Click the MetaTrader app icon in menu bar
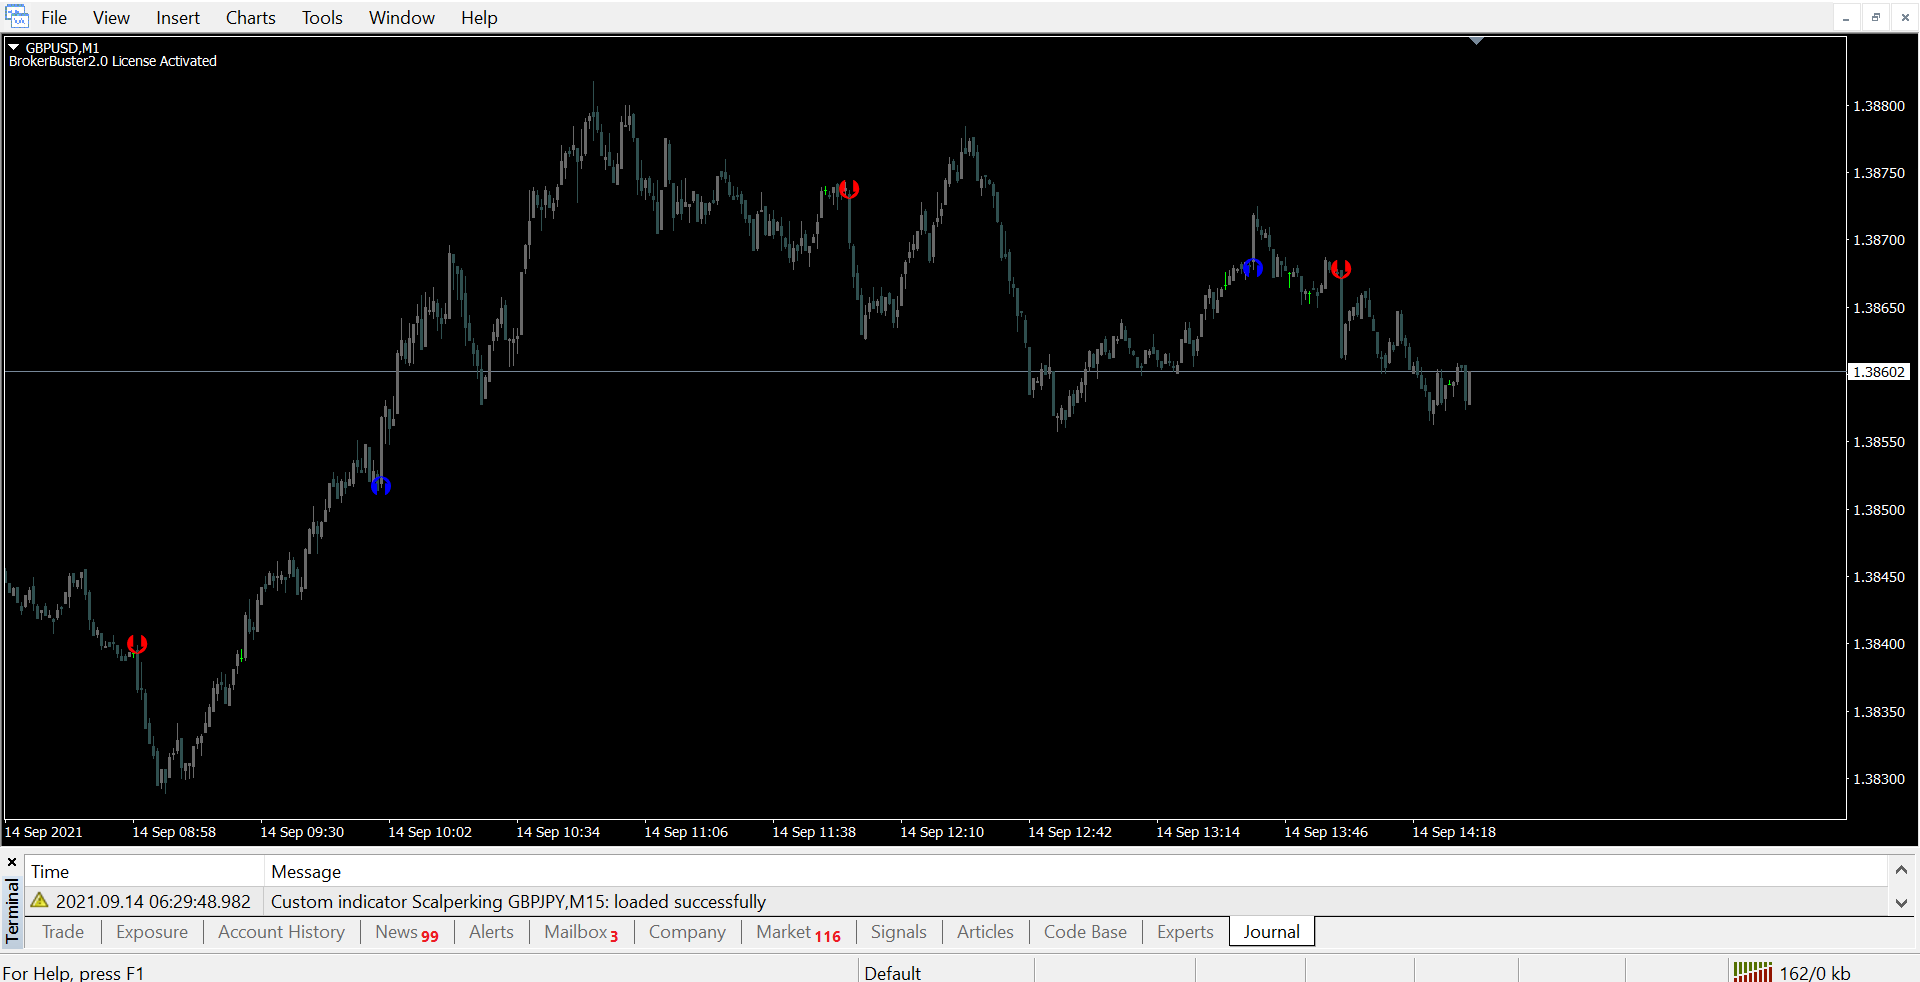The image size is (1920, 982). point(17,17)
